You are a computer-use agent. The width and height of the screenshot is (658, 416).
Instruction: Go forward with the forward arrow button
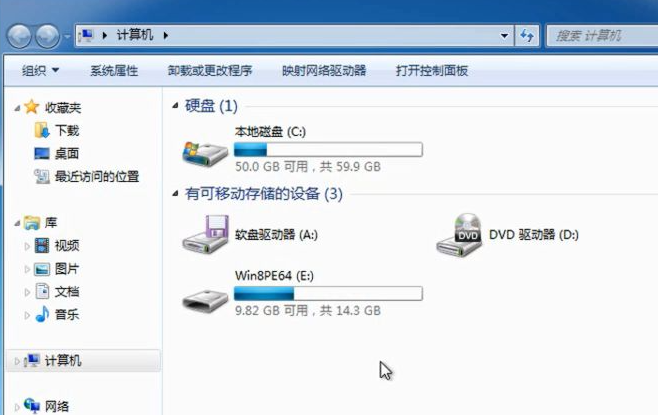click(x=47, y=36)
